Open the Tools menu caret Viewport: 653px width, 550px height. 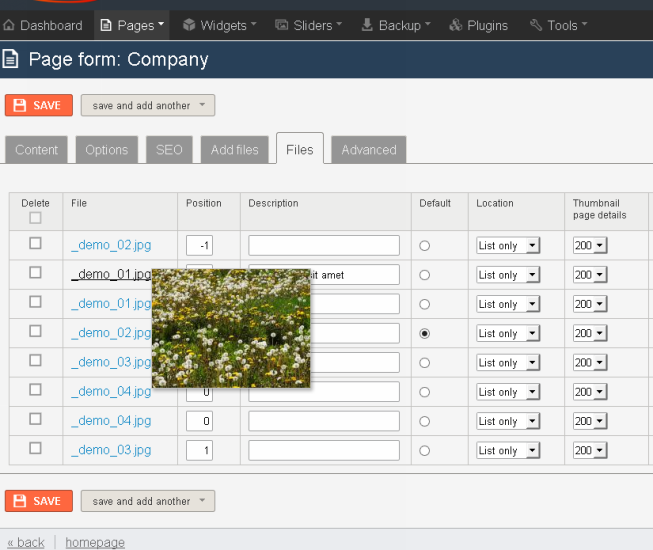(x=584, y=24)
